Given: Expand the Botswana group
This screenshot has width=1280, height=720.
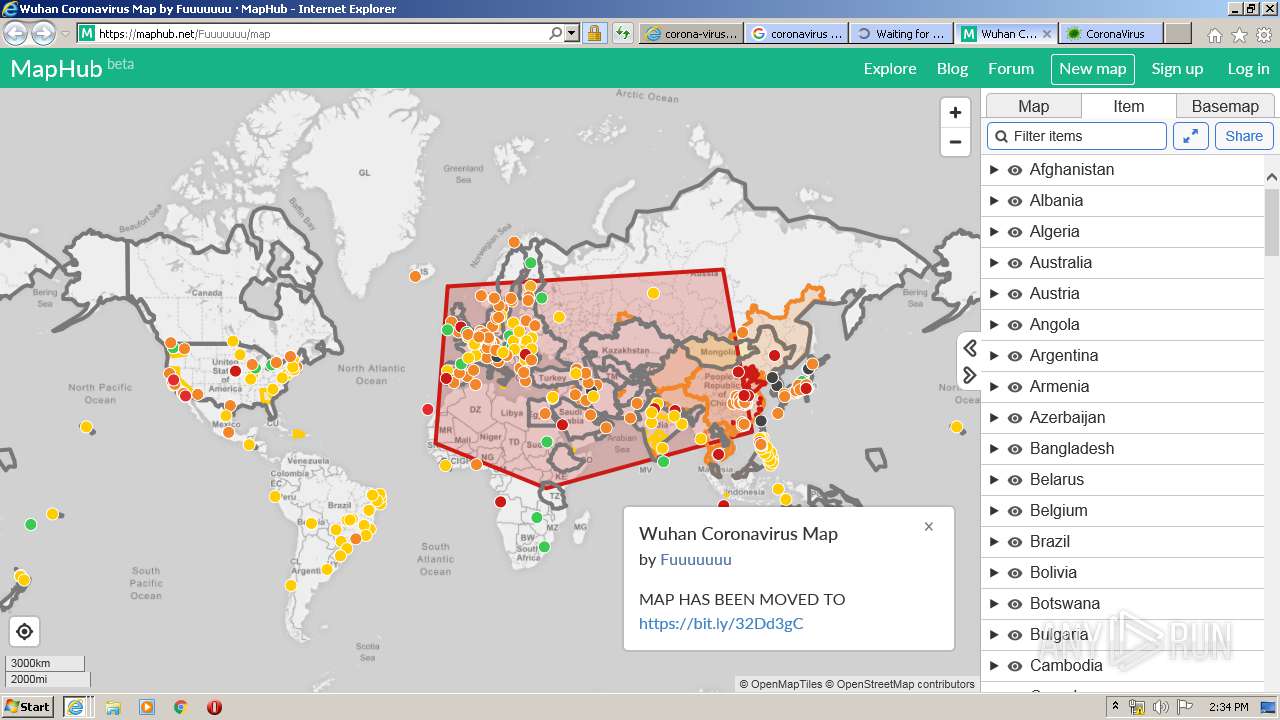Looking at the screenshot, I should point(994,604).
